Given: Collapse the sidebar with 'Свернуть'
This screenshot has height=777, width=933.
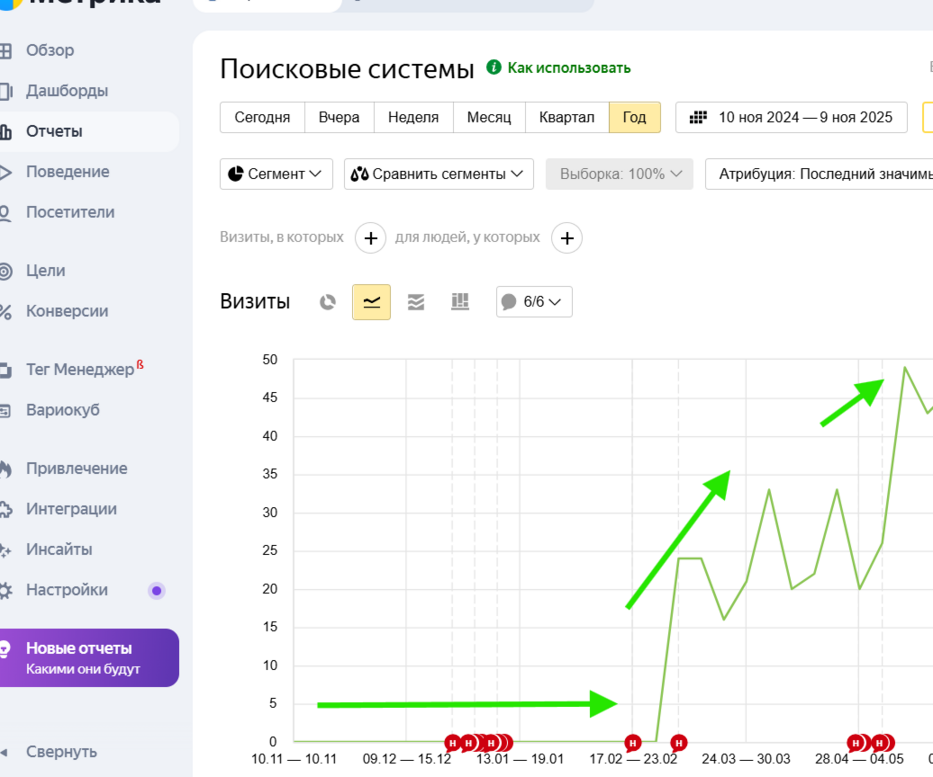Looking at the screenshot, I should click(x=61, y=752).
